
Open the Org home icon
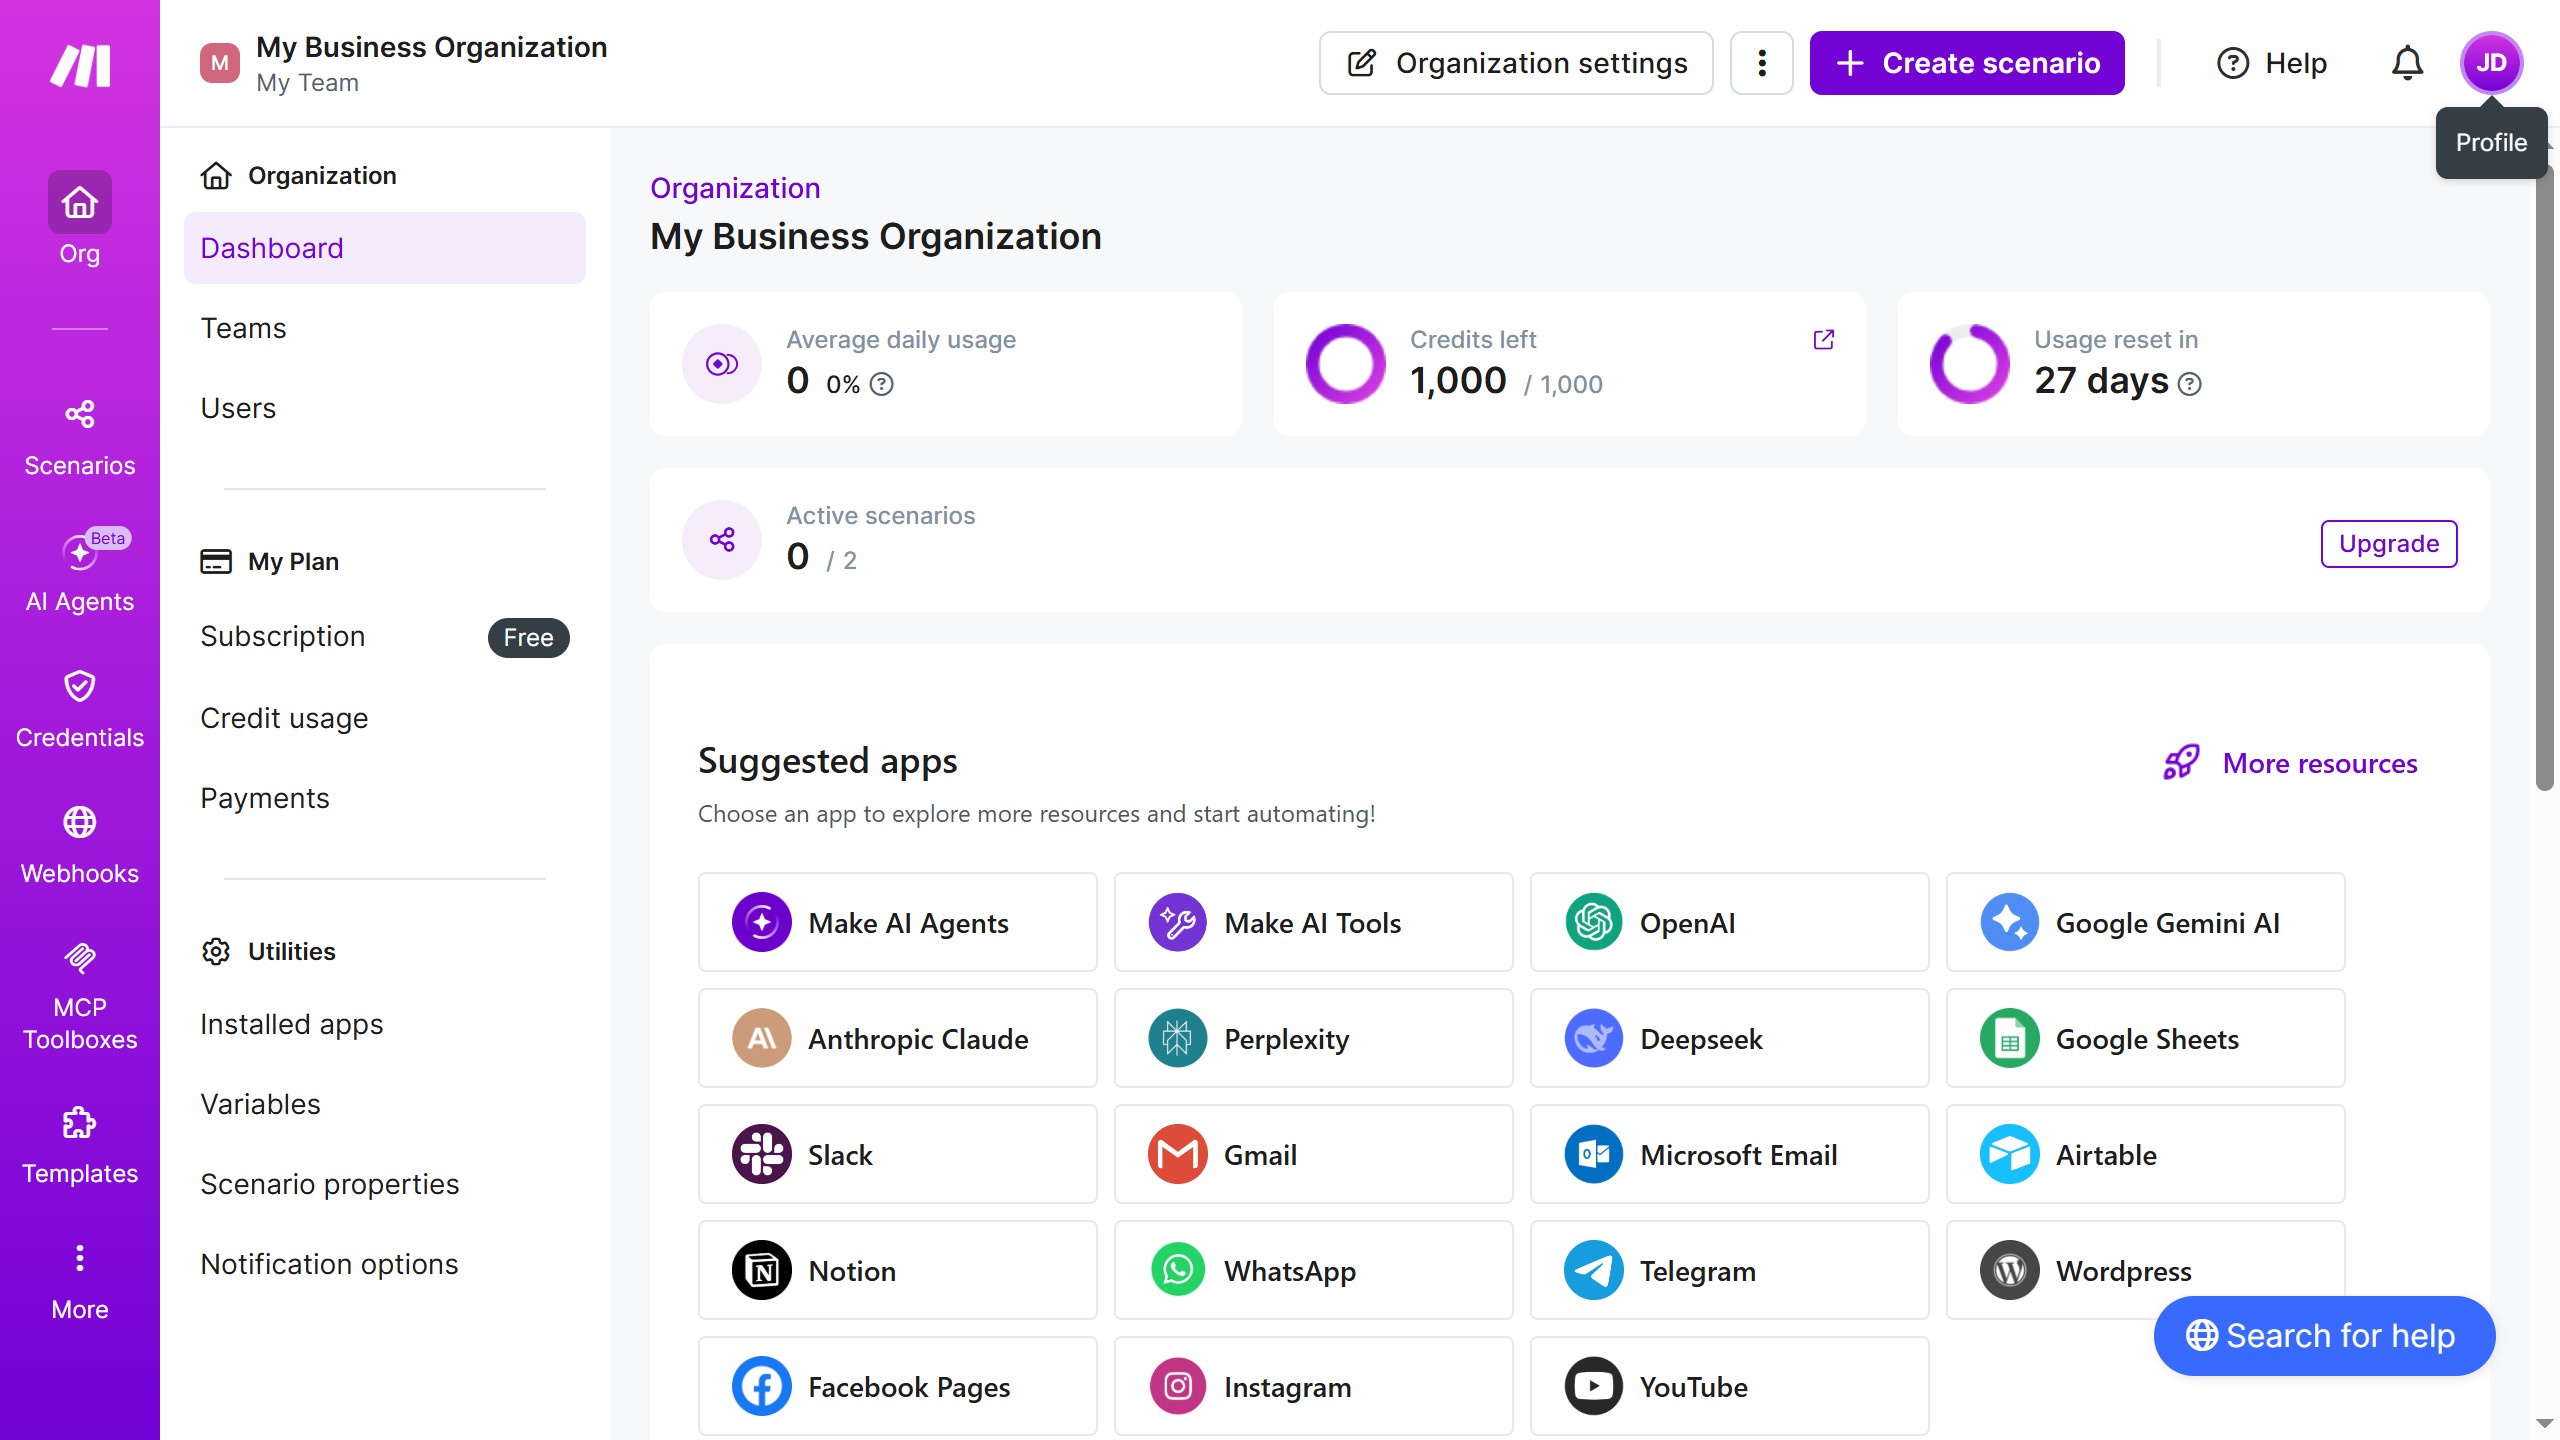pos(80,203)
